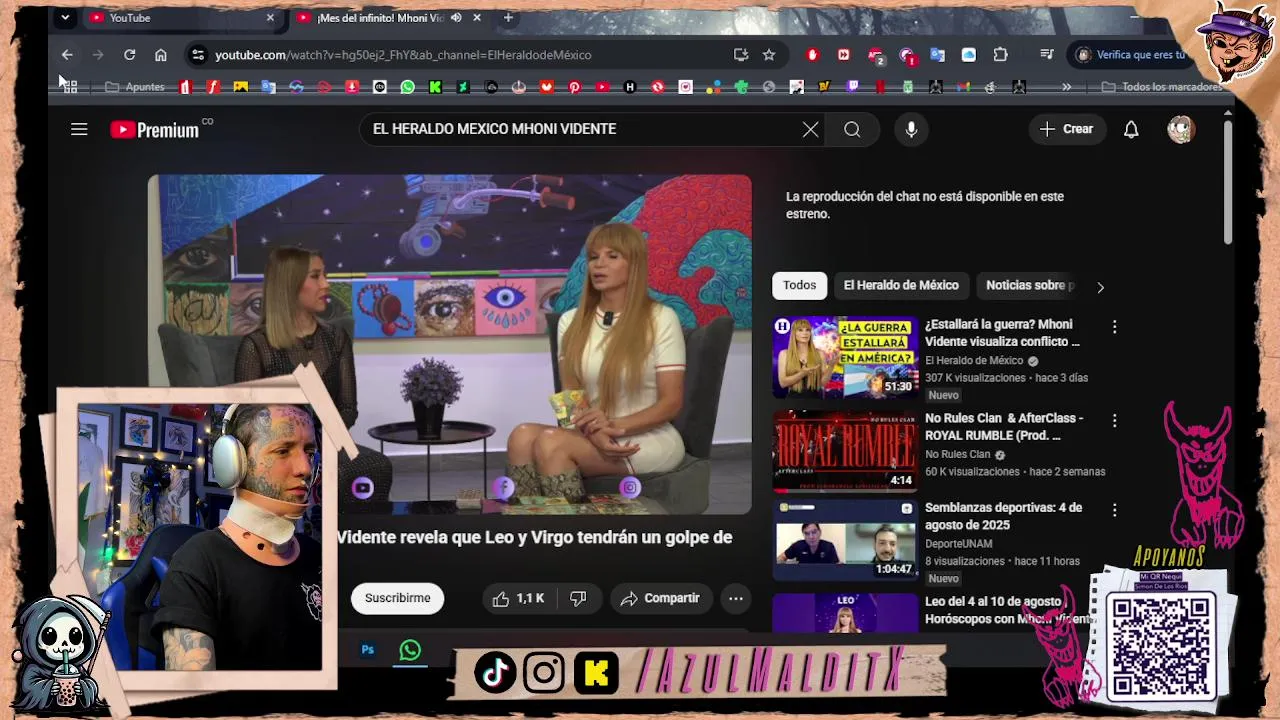Reload the current page
Image resolution: width=1280 pixels, height=720 pixels.
129,55
